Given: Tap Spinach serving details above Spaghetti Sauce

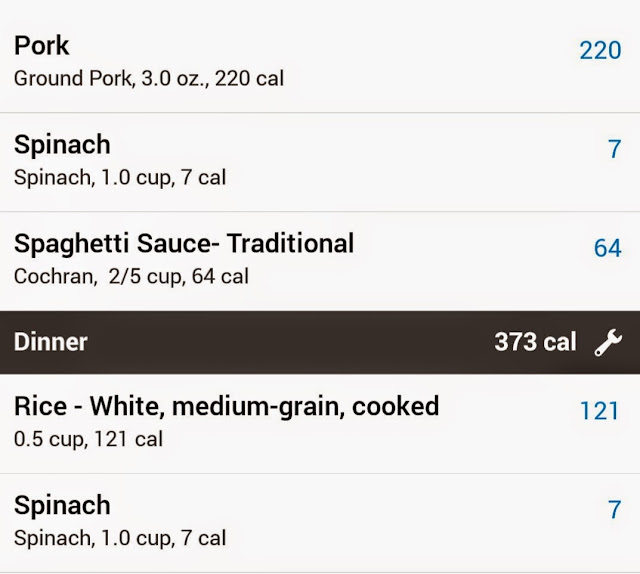Looking at the screenshot, I should tap(120, 178).
